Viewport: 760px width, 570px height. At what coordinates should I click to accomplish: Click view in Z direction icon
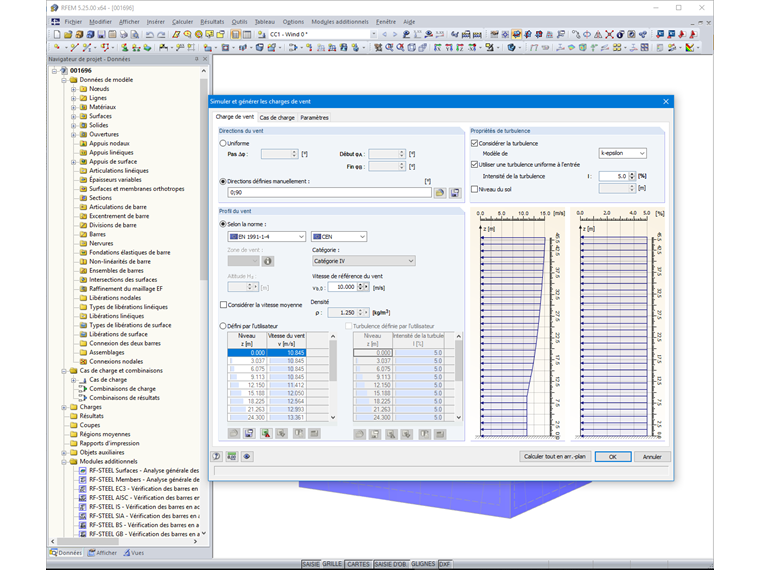[460, 48]
